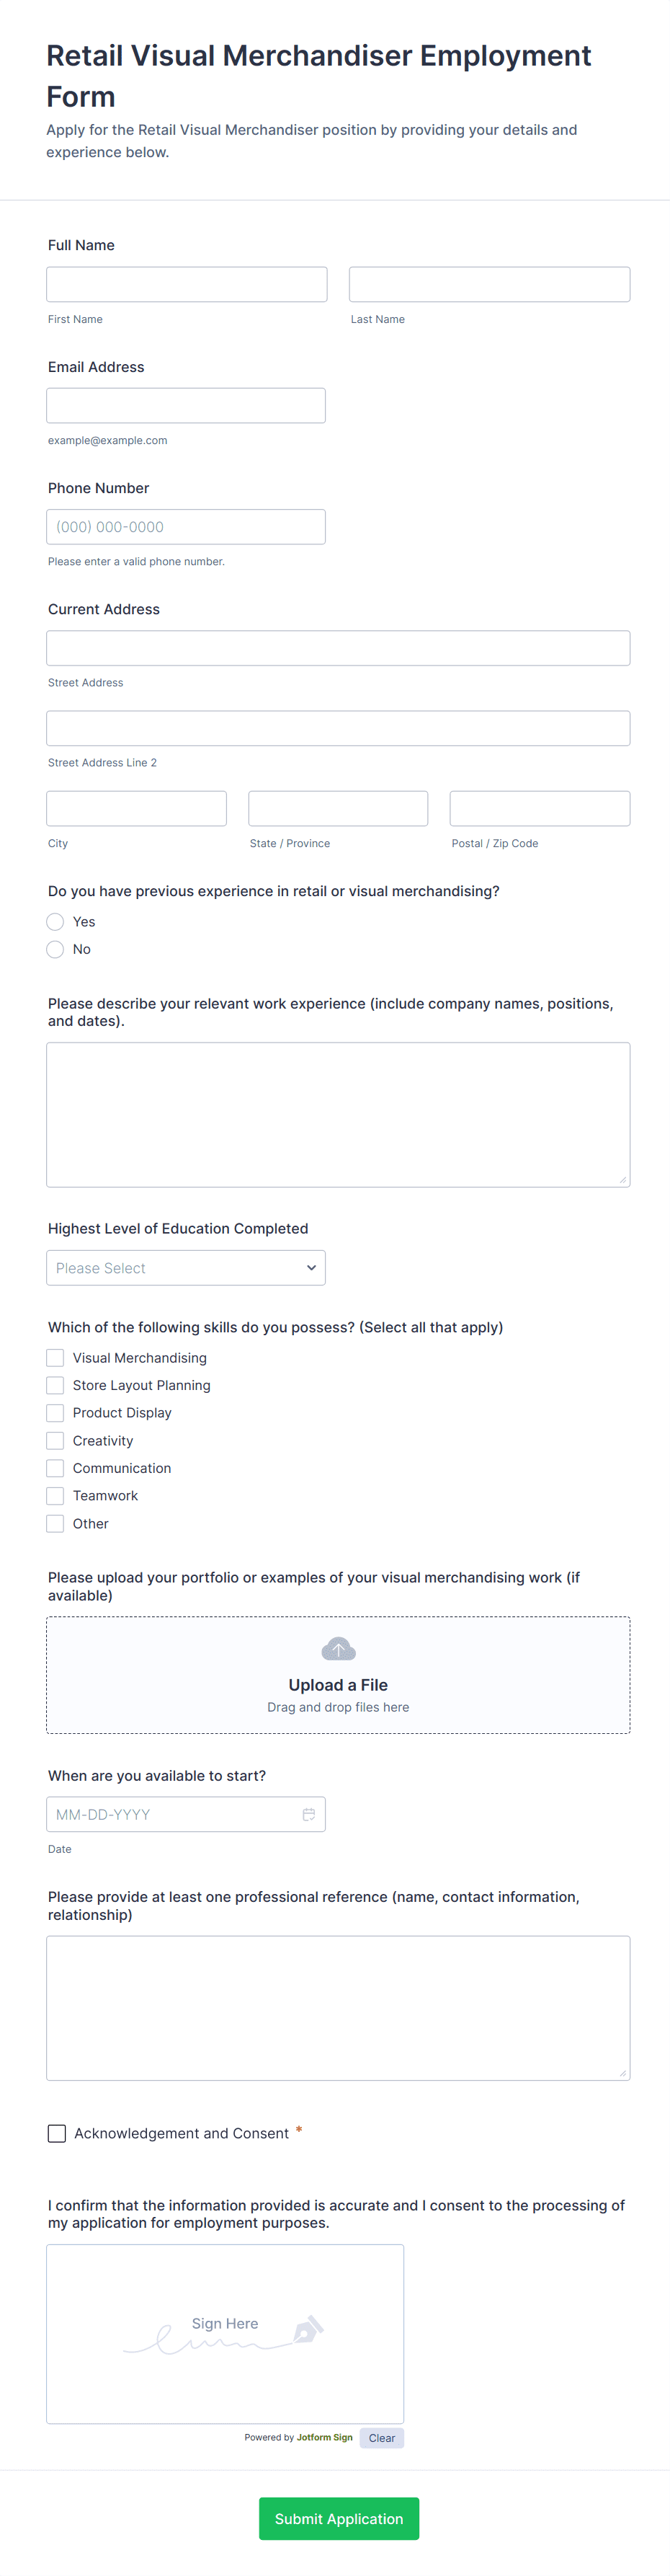Click the work experience text area
Screen dimensions: 670x2576
pos(338,1114)
